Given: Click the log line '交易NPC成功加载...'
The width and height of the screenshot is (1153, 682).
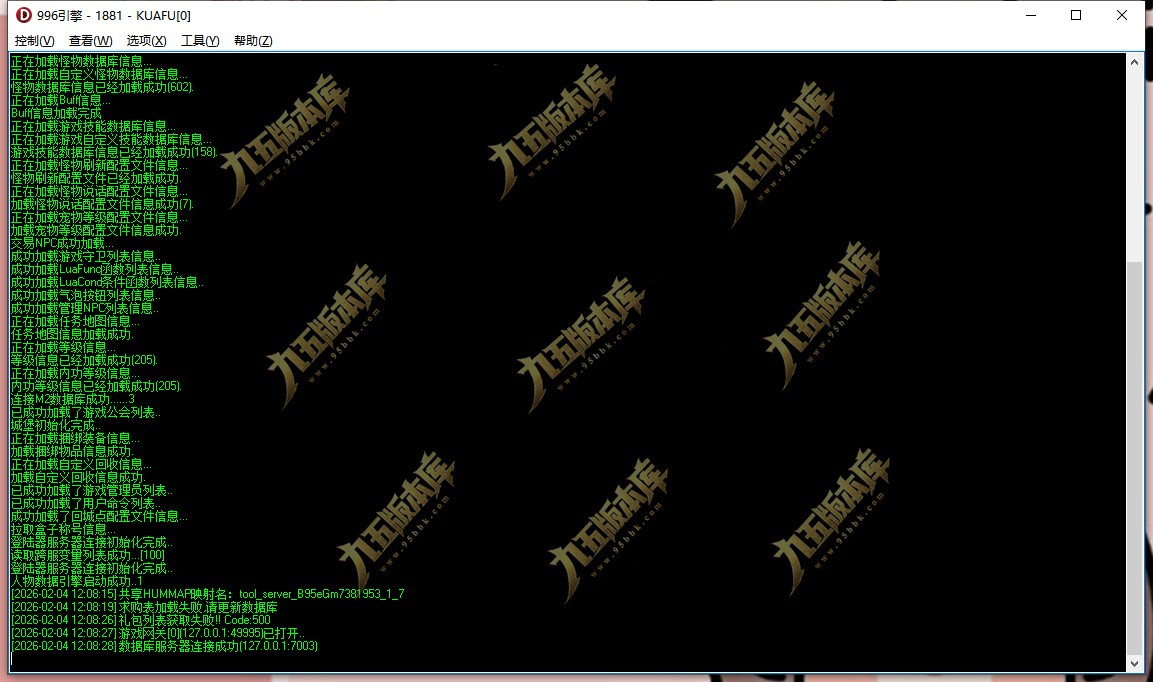Looking at the screenshot, I should coord(62,244).
